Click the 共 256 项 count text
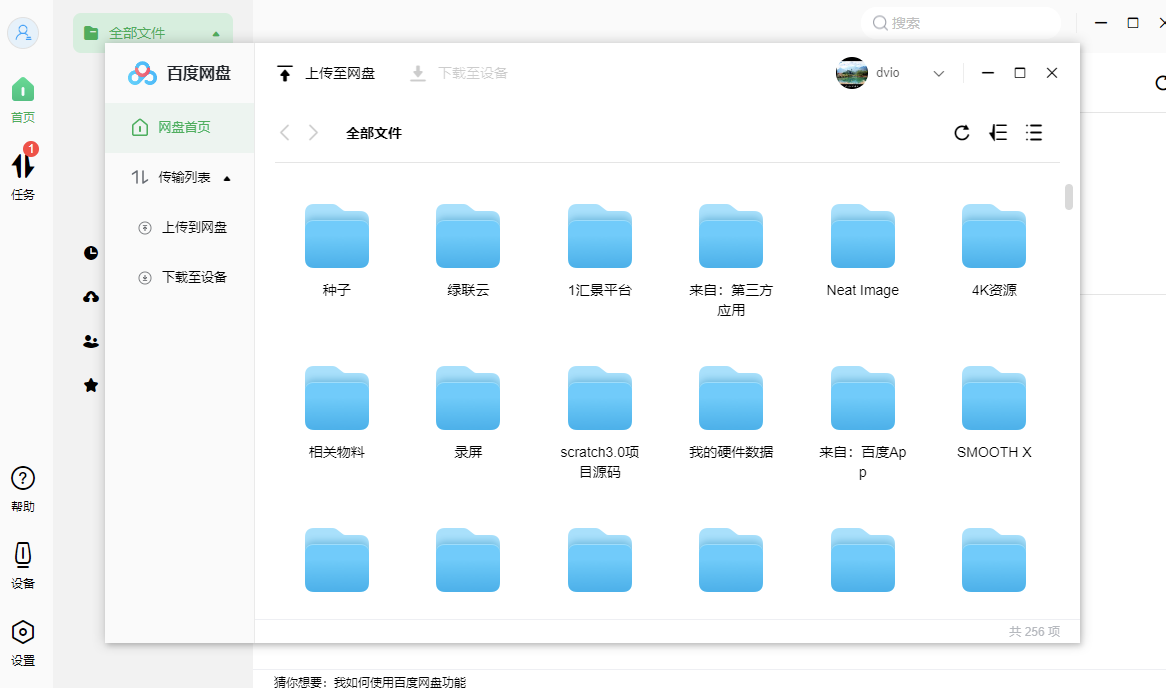 [x=1034, y=631]
